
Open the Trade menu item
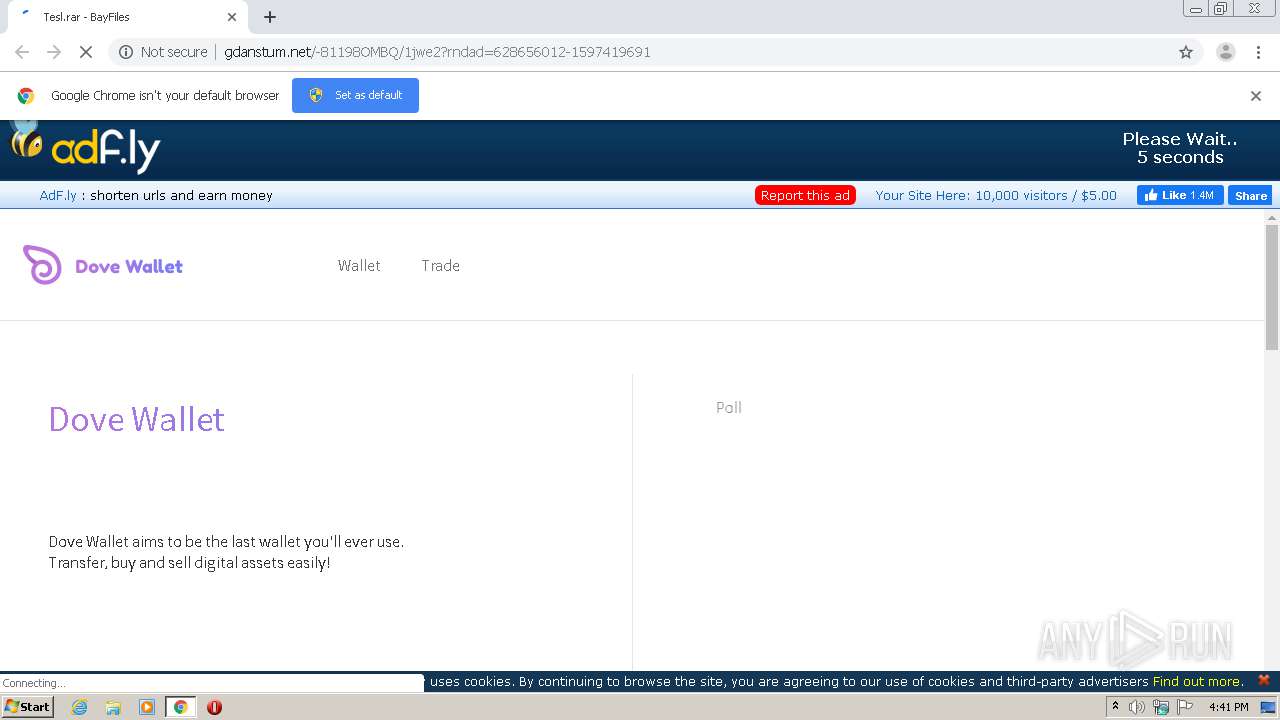point(441,265)
